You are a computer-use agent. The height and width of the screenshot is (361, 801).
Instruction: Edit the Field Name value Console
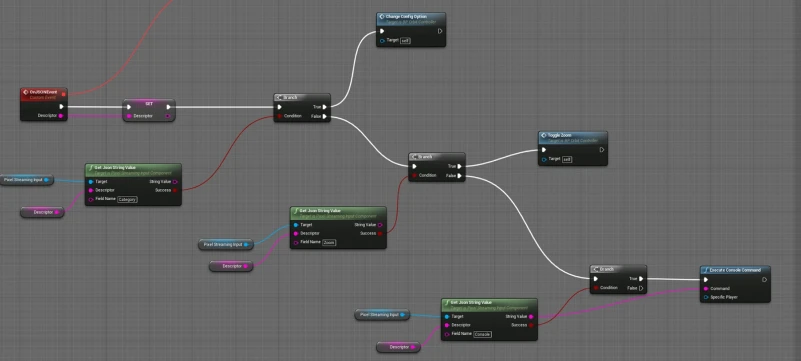click(482, 334)
